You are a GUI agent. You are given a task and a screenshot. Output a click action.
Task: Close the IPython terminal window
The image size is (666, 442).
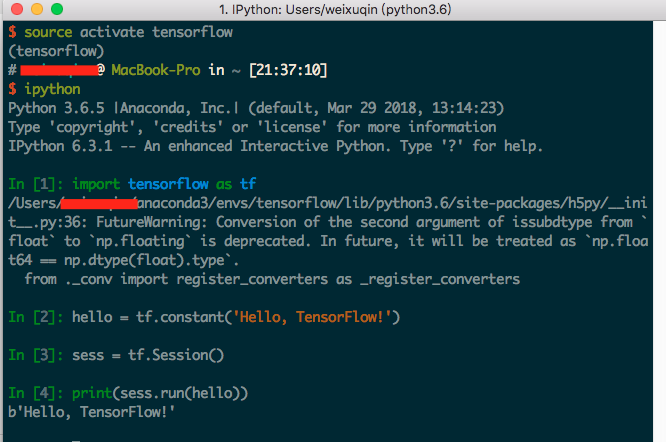click(17, 9)
